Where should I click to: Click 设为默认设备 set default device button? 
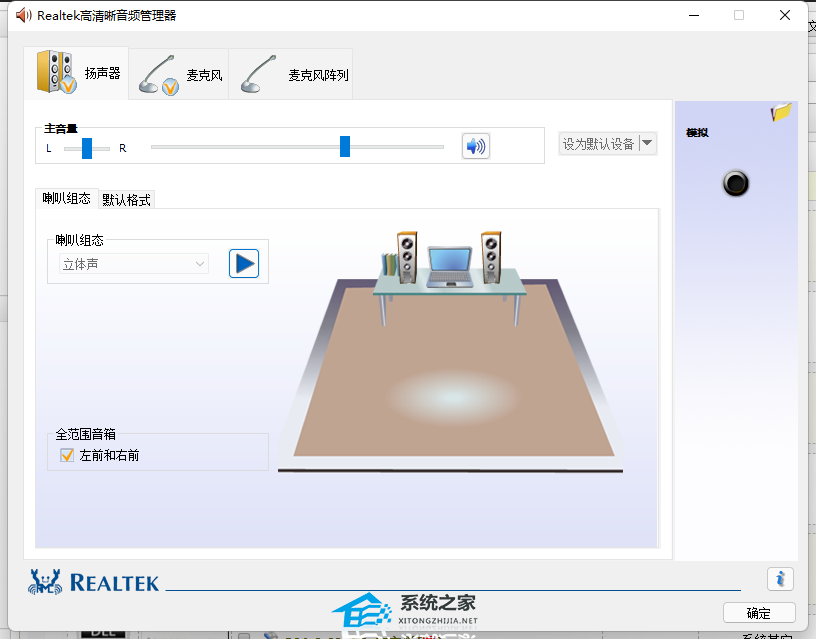[598, 144]
